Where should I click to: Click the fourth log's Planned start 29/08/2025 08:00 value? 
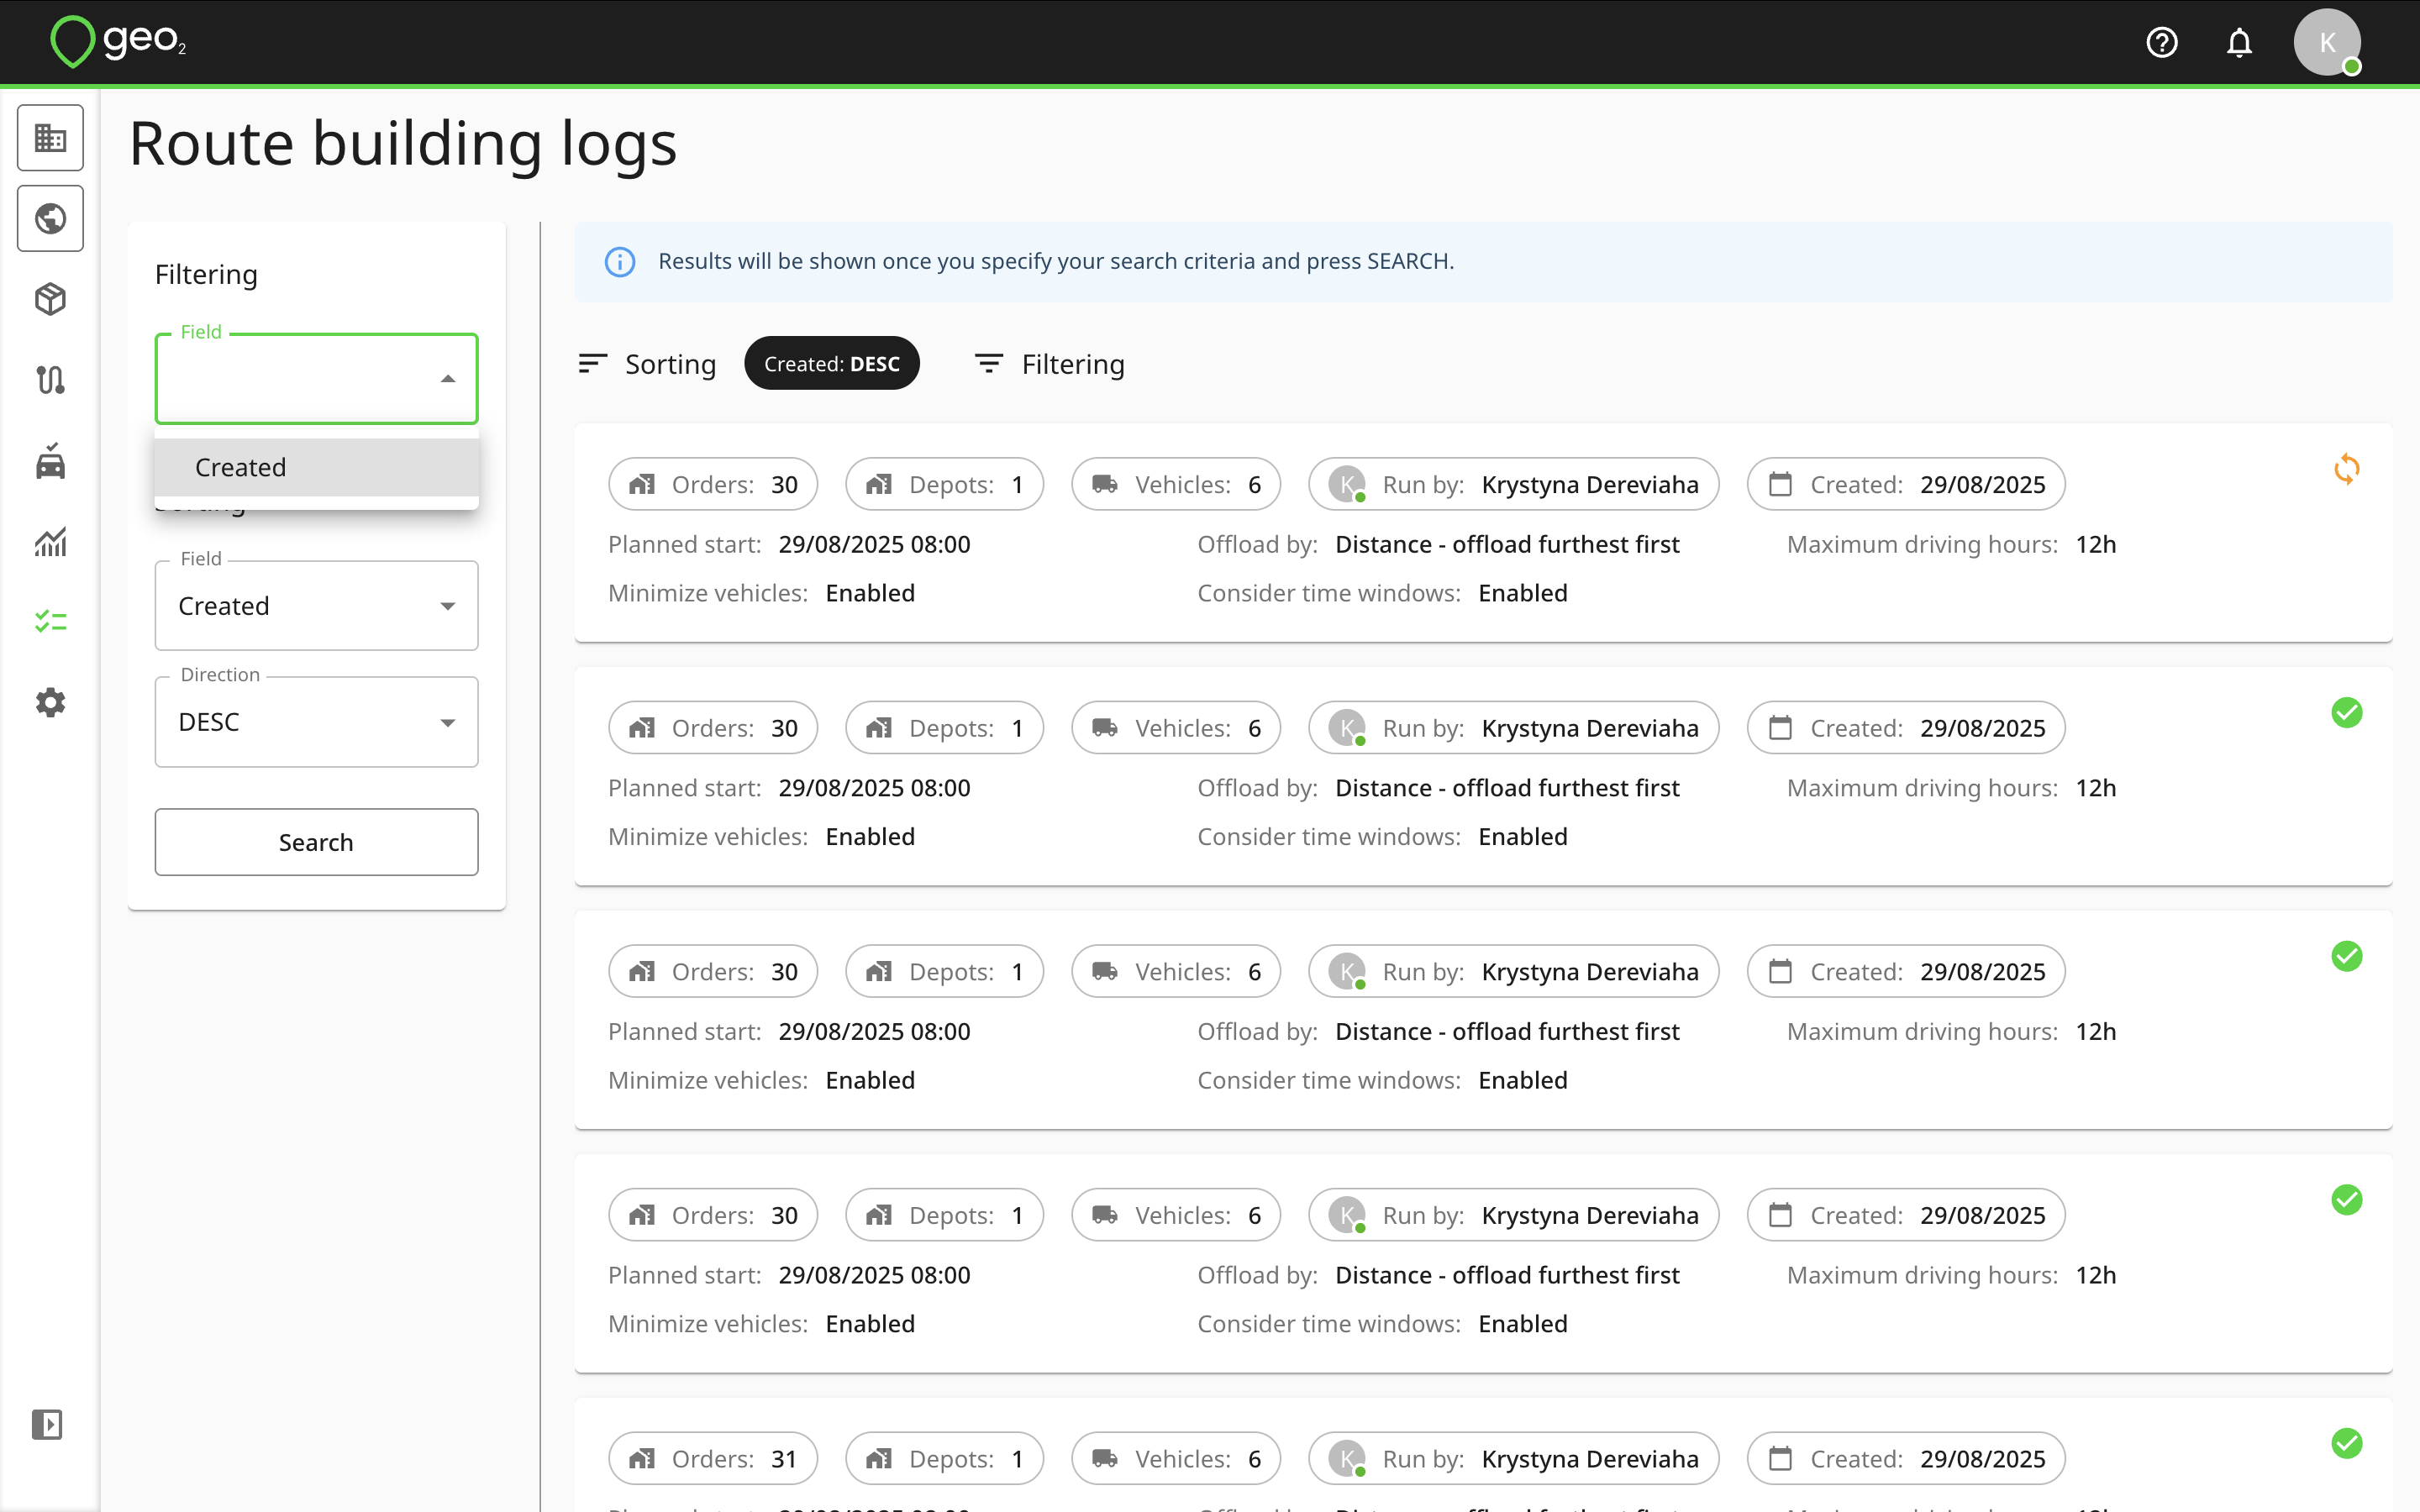click(875, 1276)
